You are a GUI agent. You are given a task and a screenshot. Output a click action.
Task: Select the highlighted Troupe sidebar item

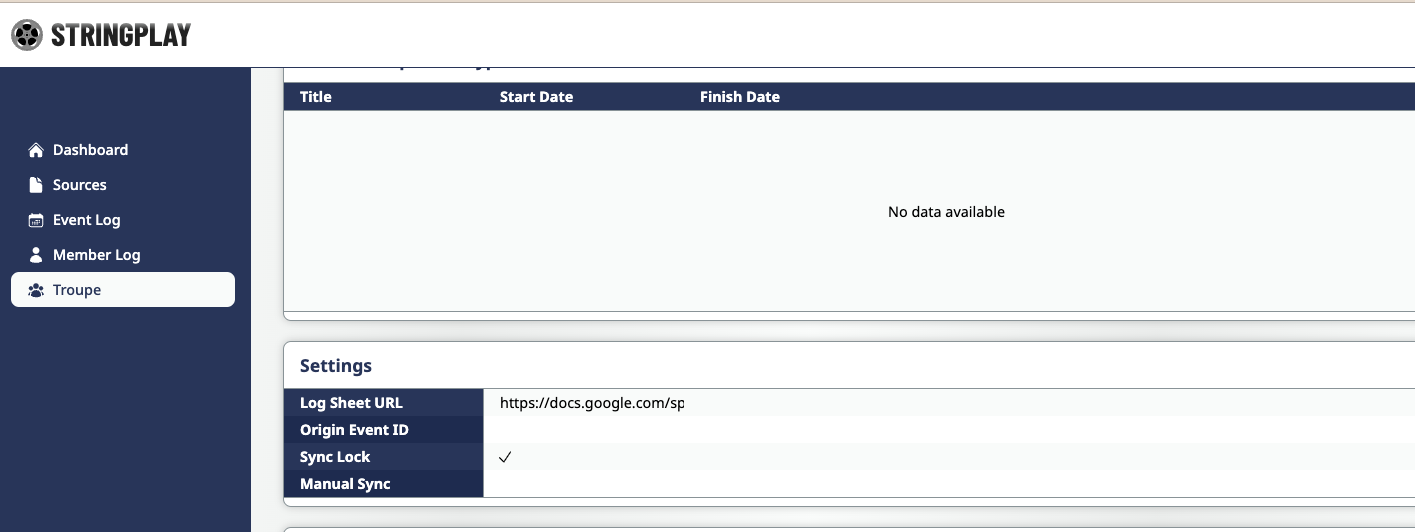click(x=77, y=290)
